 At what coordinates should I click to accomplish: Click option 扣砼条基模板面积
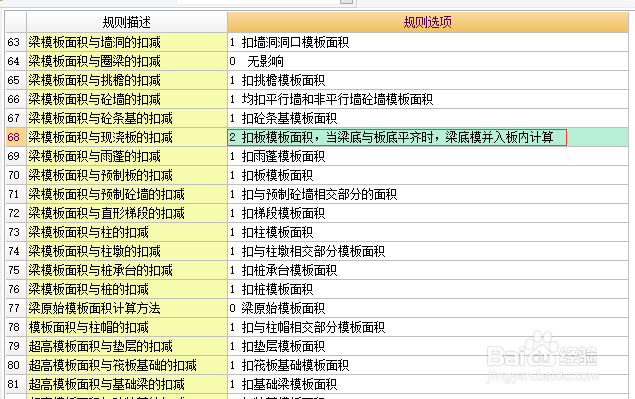coord(428,118)
